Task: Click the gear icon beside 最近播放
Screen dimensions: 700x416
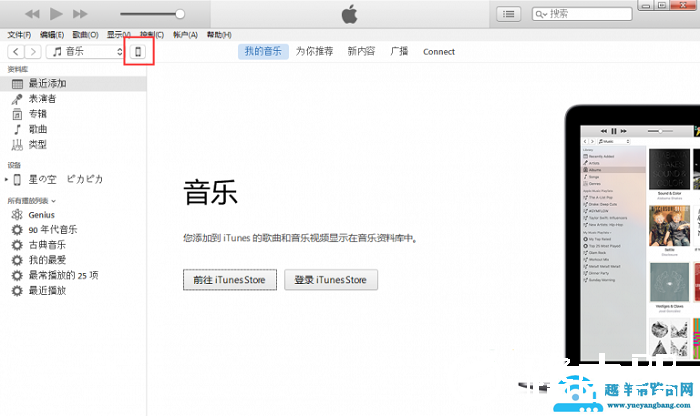Action: [17, 291]
